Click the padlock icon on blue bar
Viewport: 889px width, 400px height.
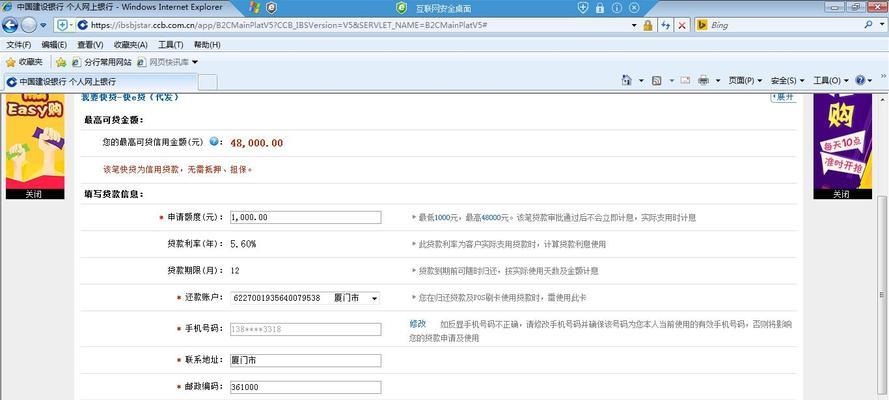tap(600, 8)
